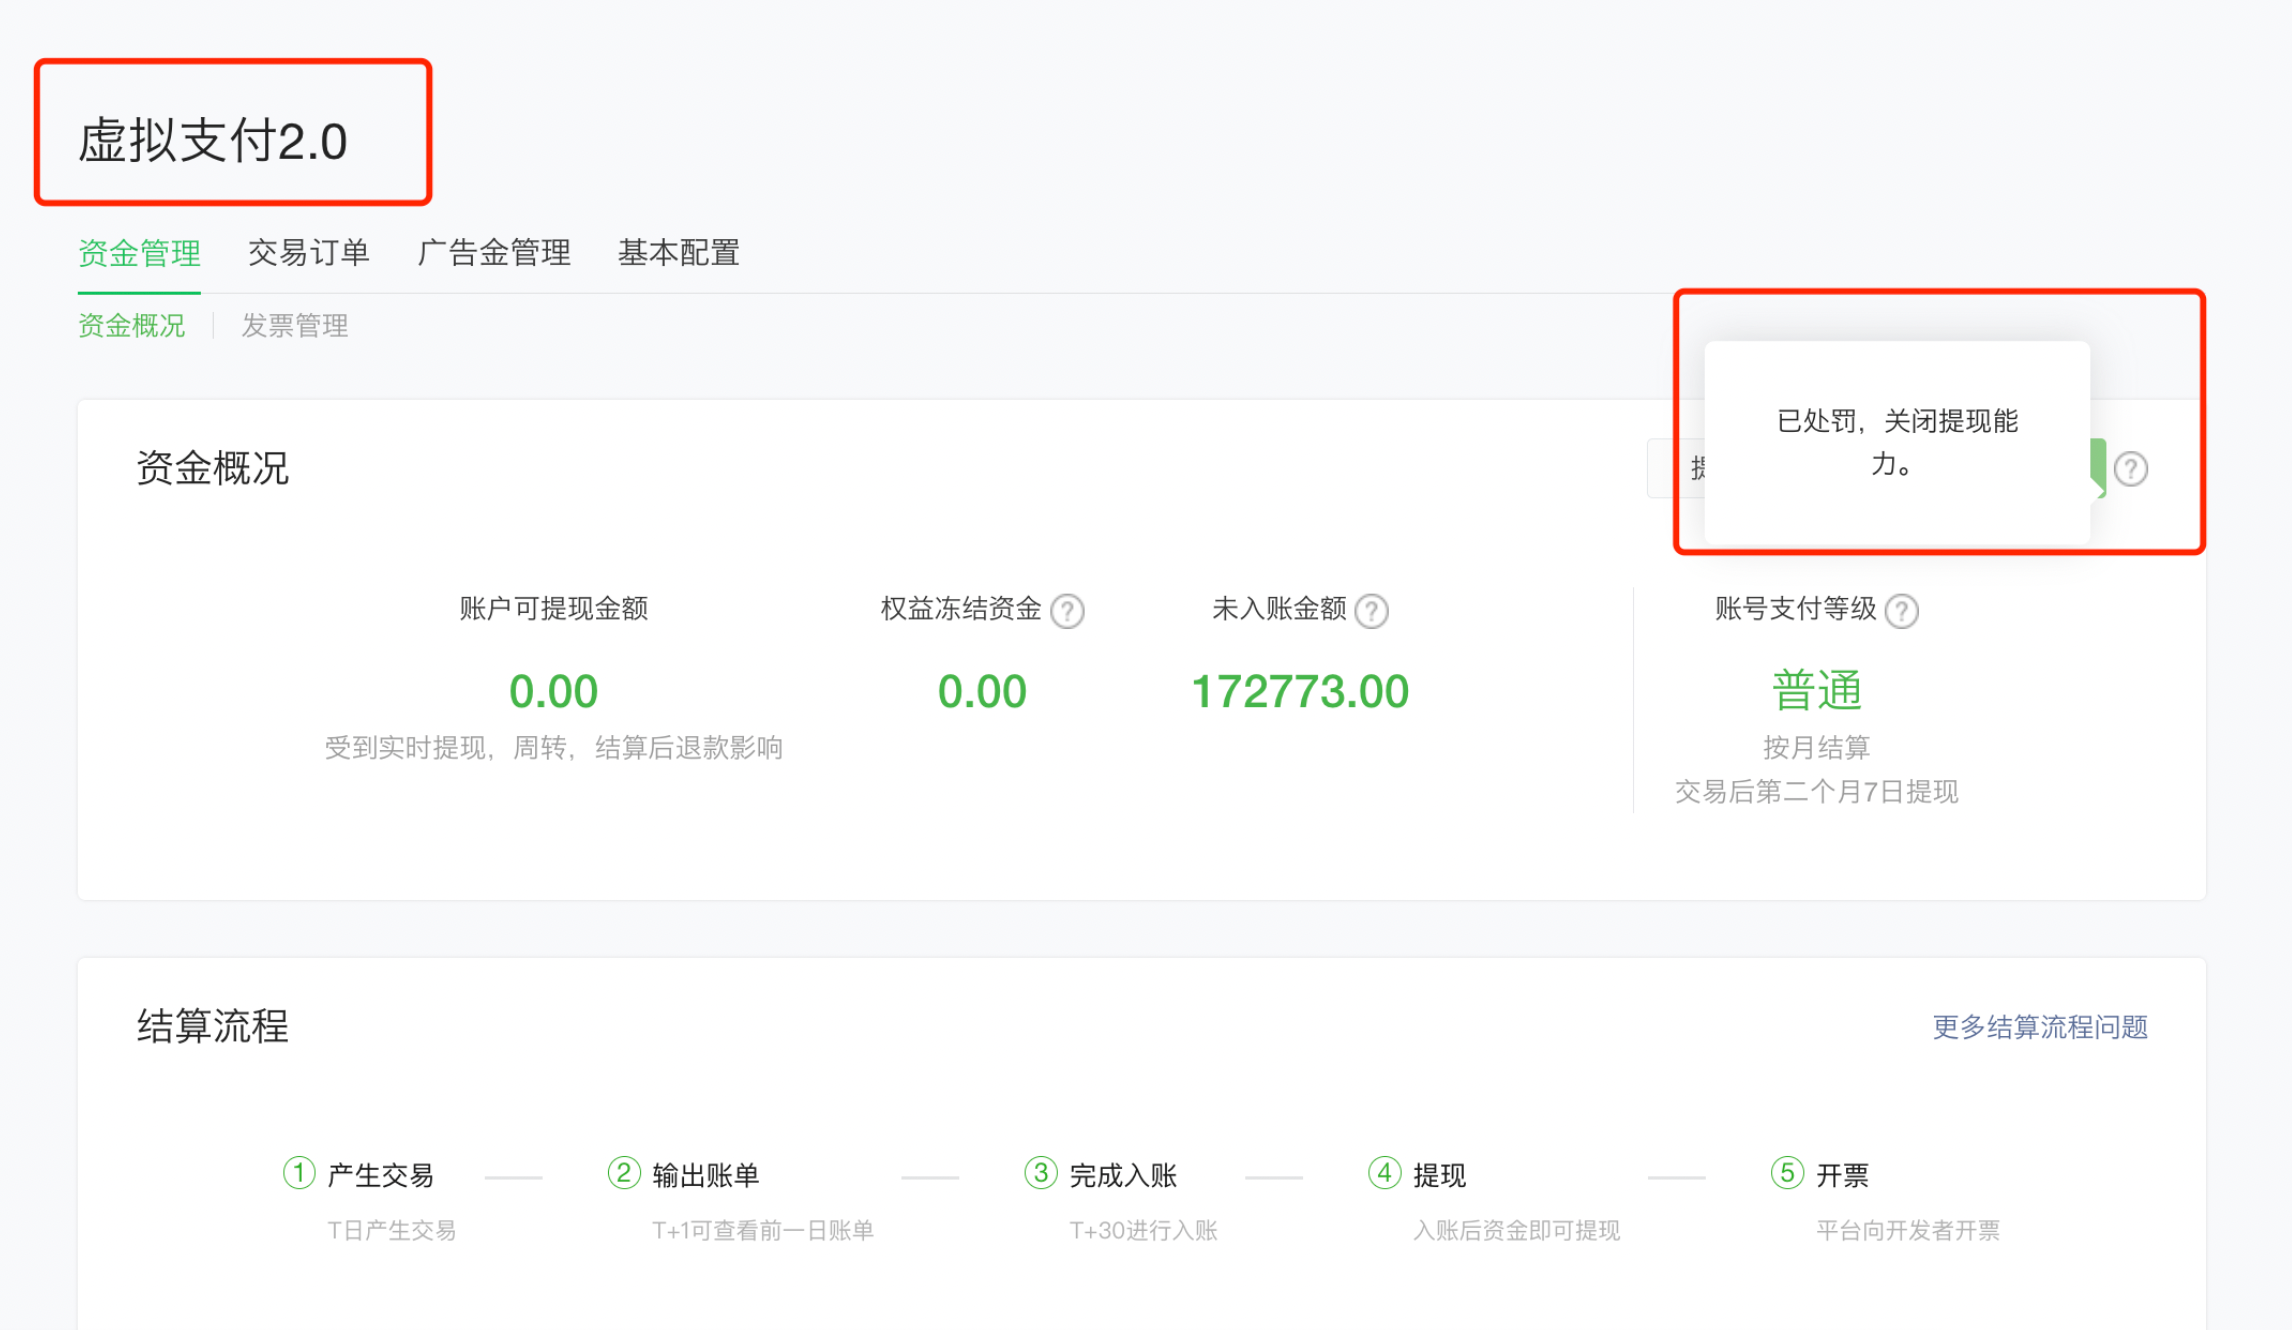Image resolution: width=2292 pixels, height=1330 pixels.
Task: Click the 已处罚，关闭提现能力 tooltip popup
Action: (1896, 442)
